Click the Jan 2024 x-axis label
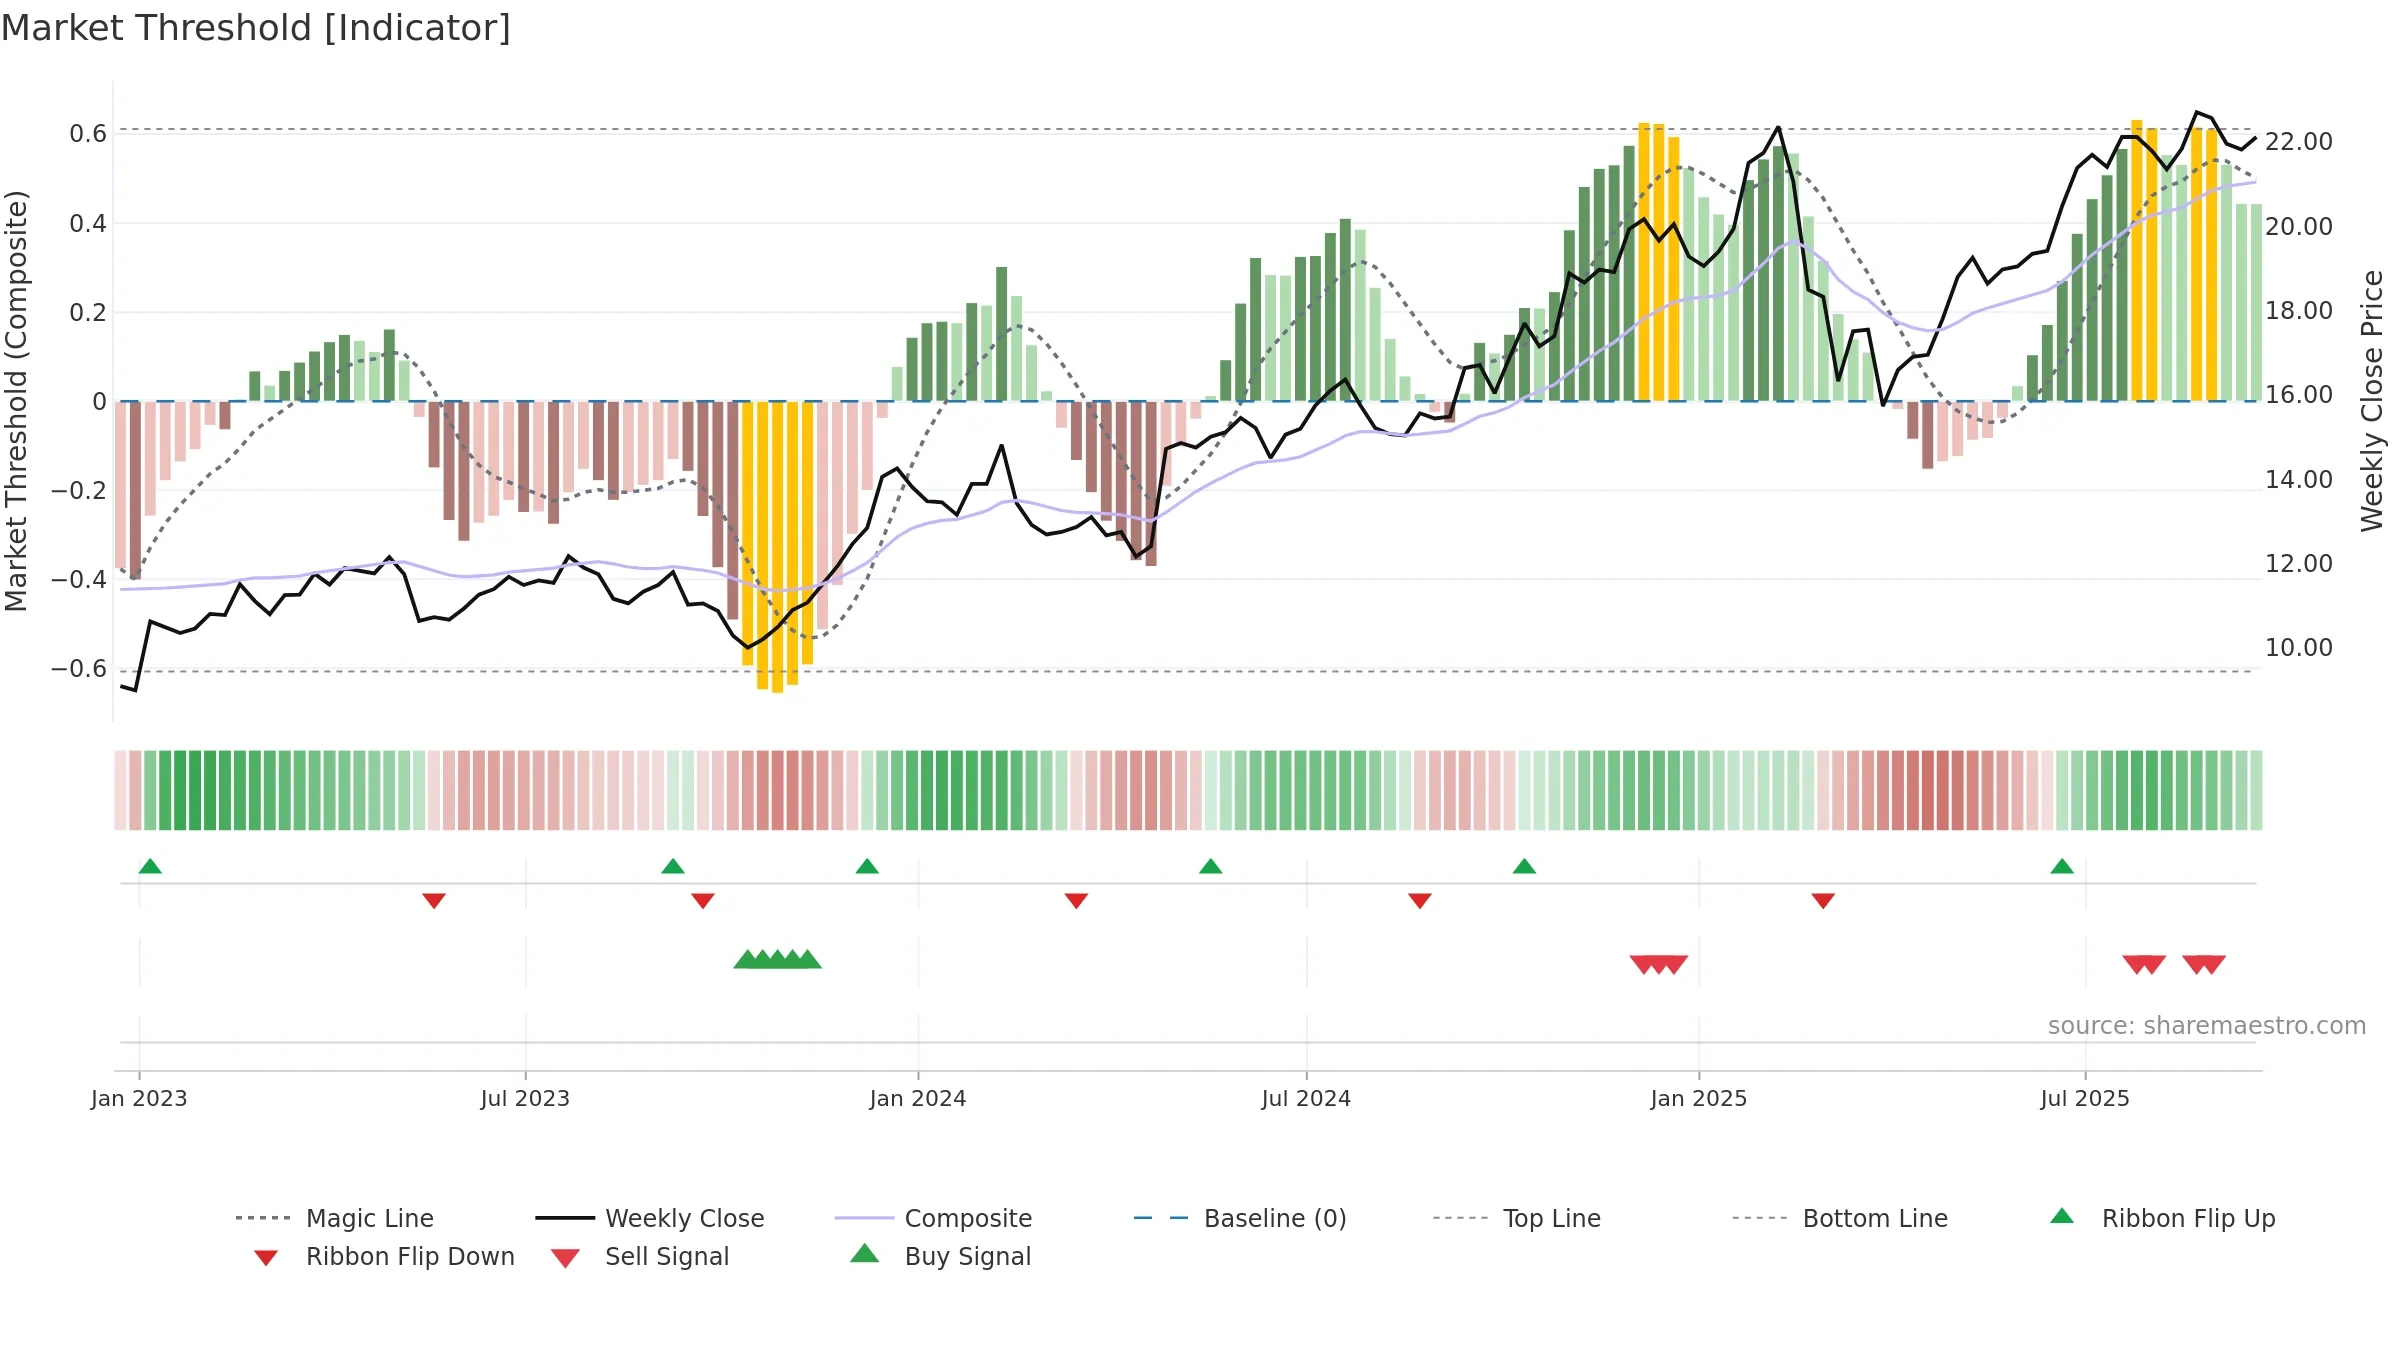Screen dimensions: 2400x1350 918,1098
